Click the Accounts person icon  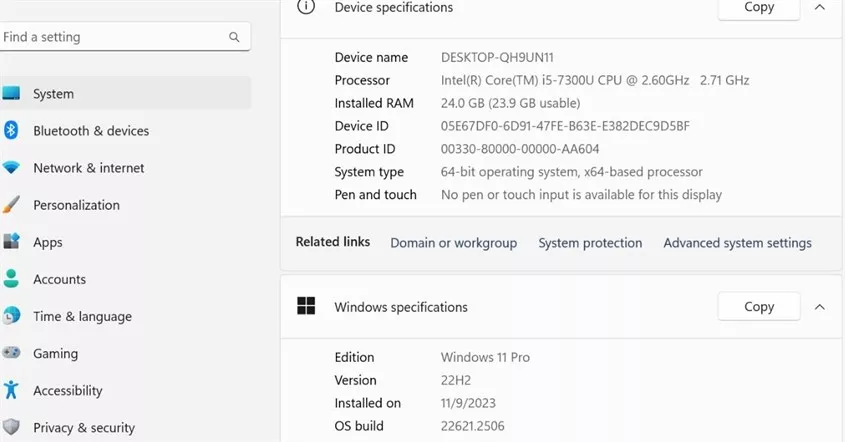[11, 279]
